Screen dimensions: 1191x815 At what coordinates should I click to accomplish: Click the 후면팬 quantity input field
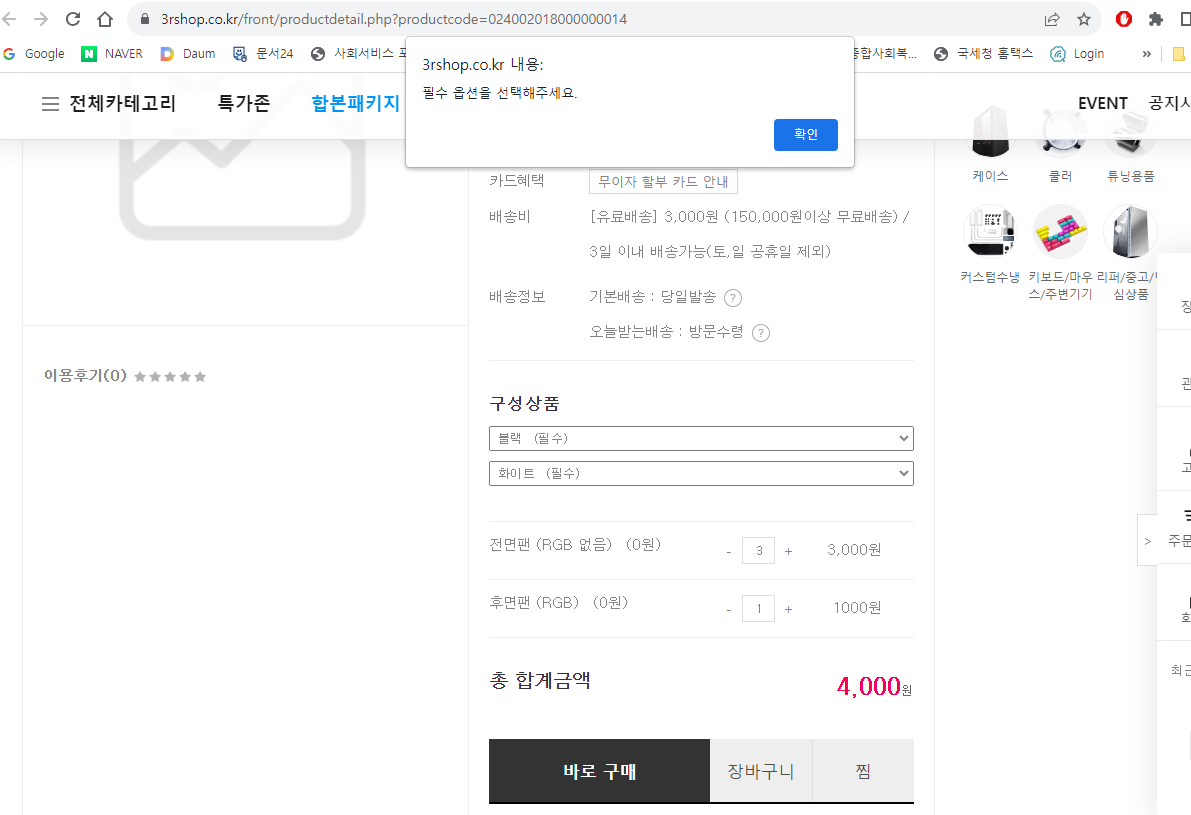[x=758, y=609]
